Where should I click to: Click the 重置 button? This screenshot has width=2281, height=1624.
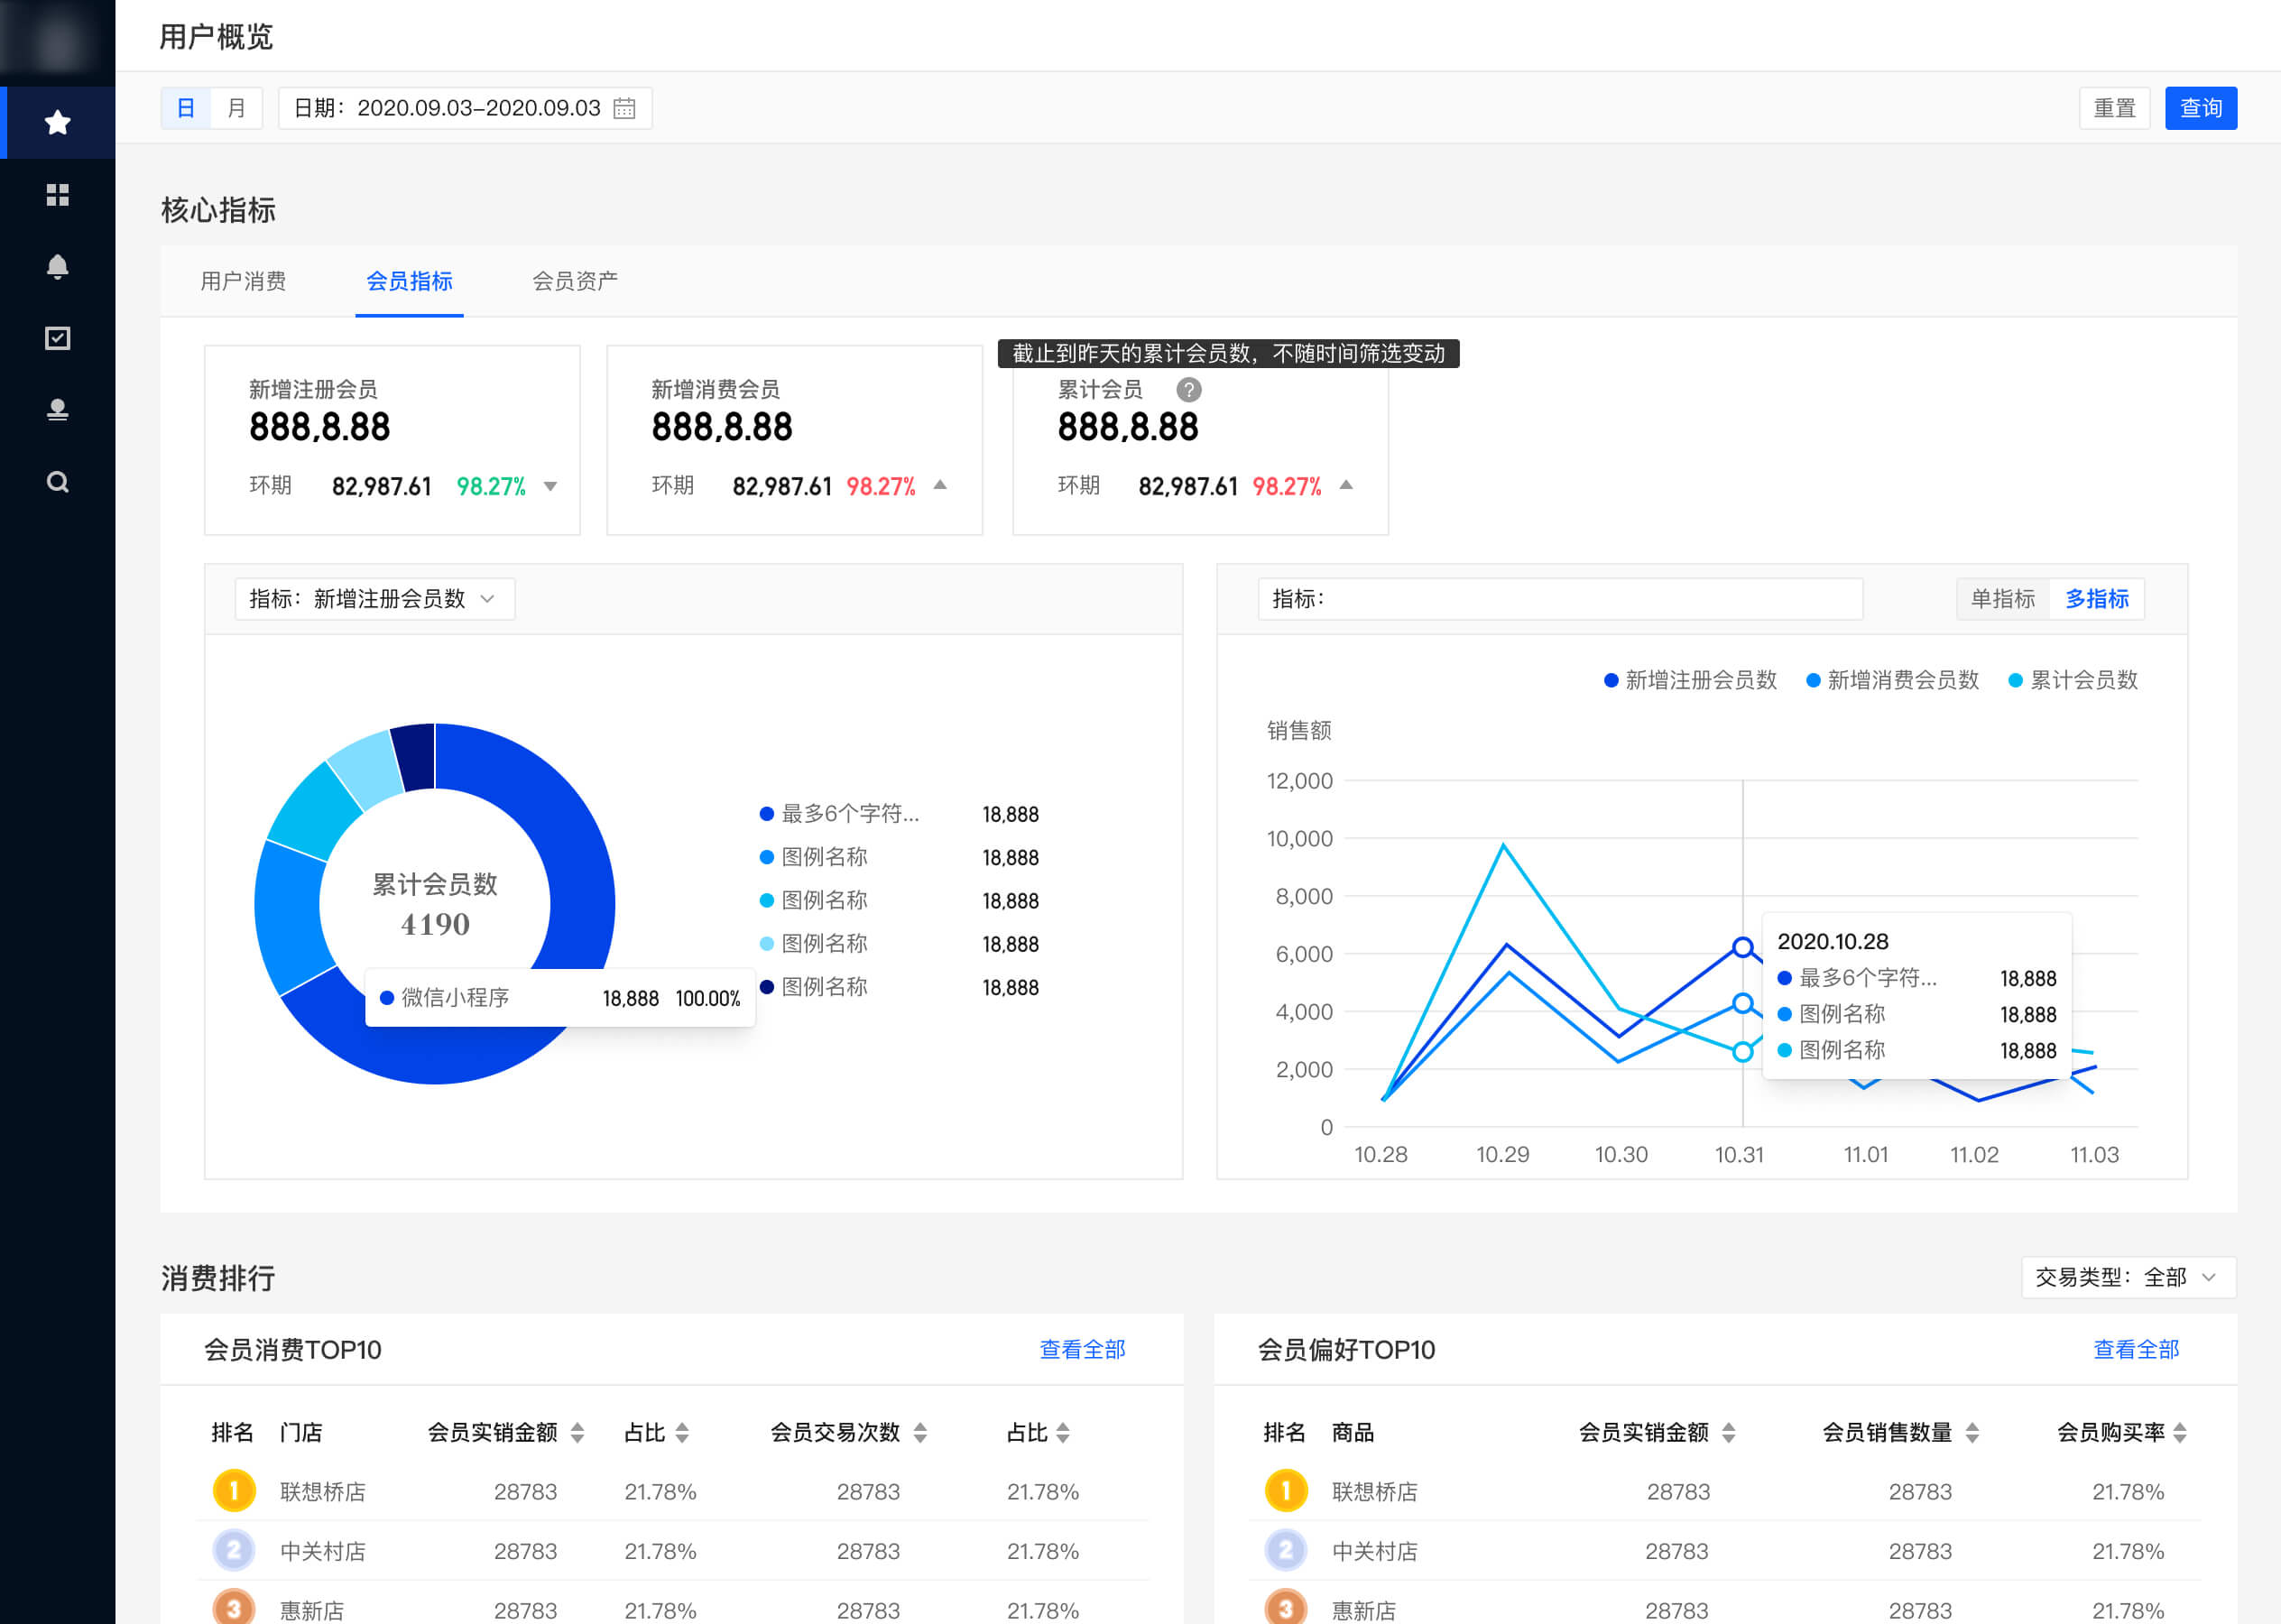[2114, 108]
